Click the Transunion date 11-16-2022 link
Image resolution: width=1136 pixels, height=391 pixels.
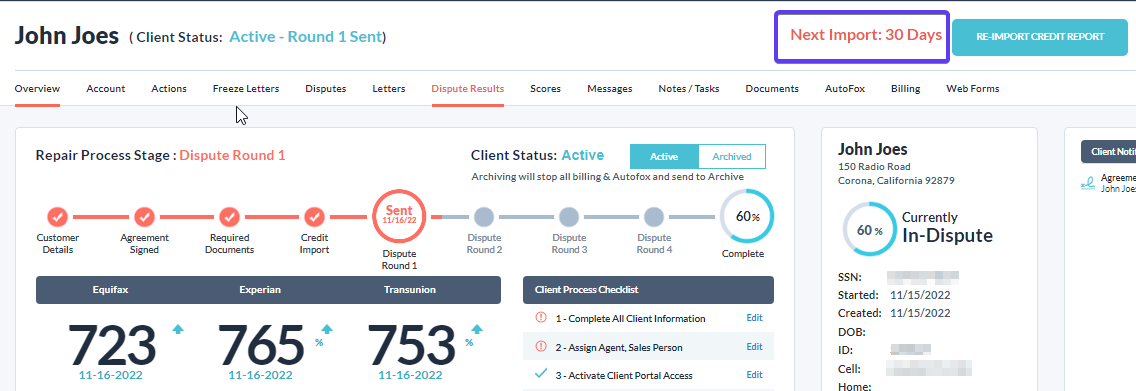point(410,375)
